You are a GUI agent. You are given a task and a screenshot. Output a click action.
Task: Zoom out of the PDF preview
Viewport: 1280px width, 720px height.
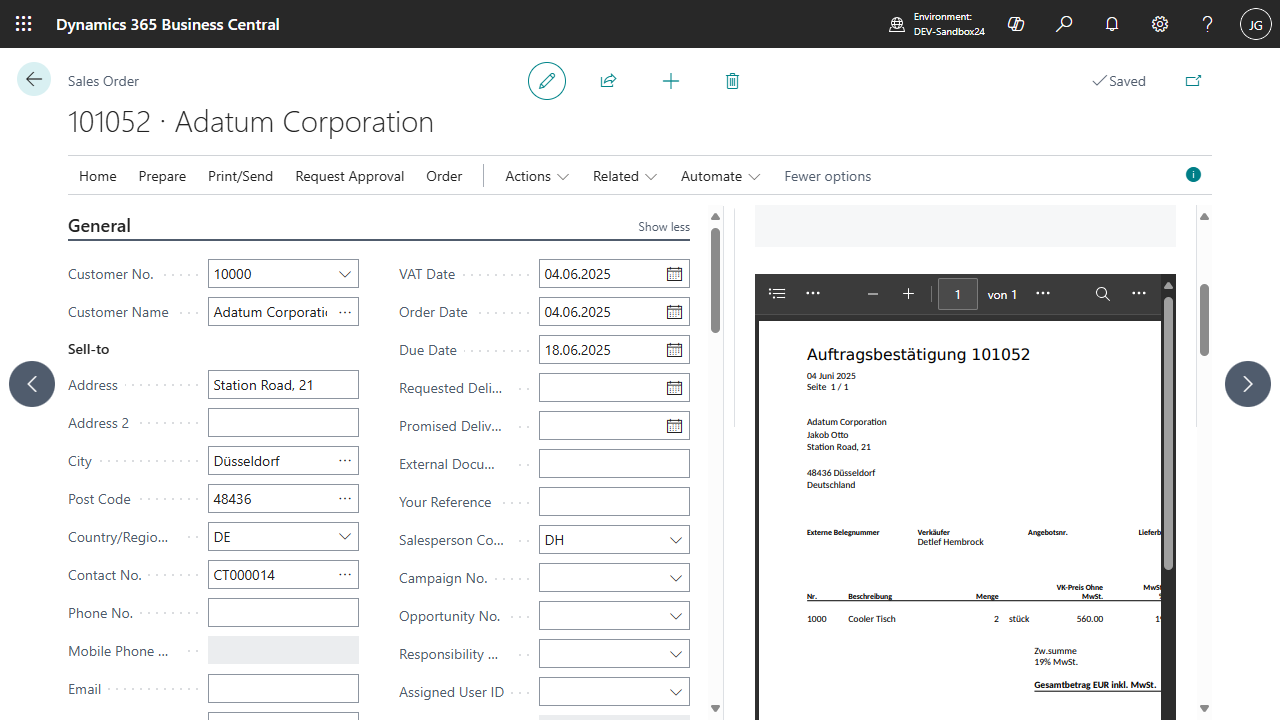coord(872,293)
